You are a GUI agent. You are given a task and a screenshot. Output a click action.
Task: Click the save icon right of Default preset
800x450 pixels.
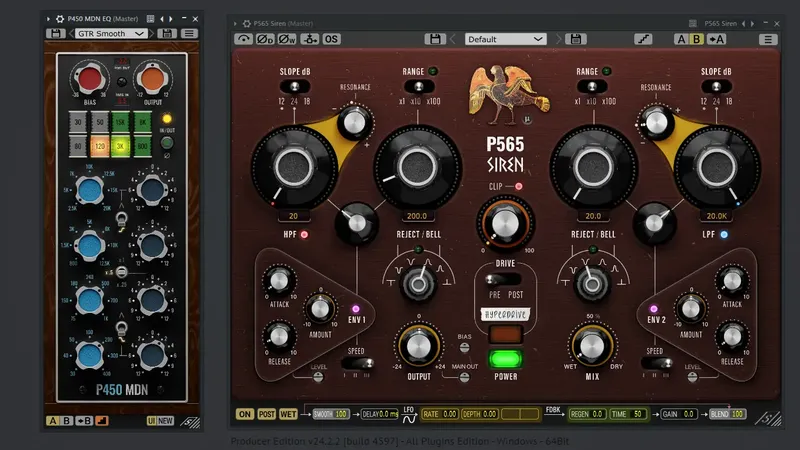click(576, 39)
